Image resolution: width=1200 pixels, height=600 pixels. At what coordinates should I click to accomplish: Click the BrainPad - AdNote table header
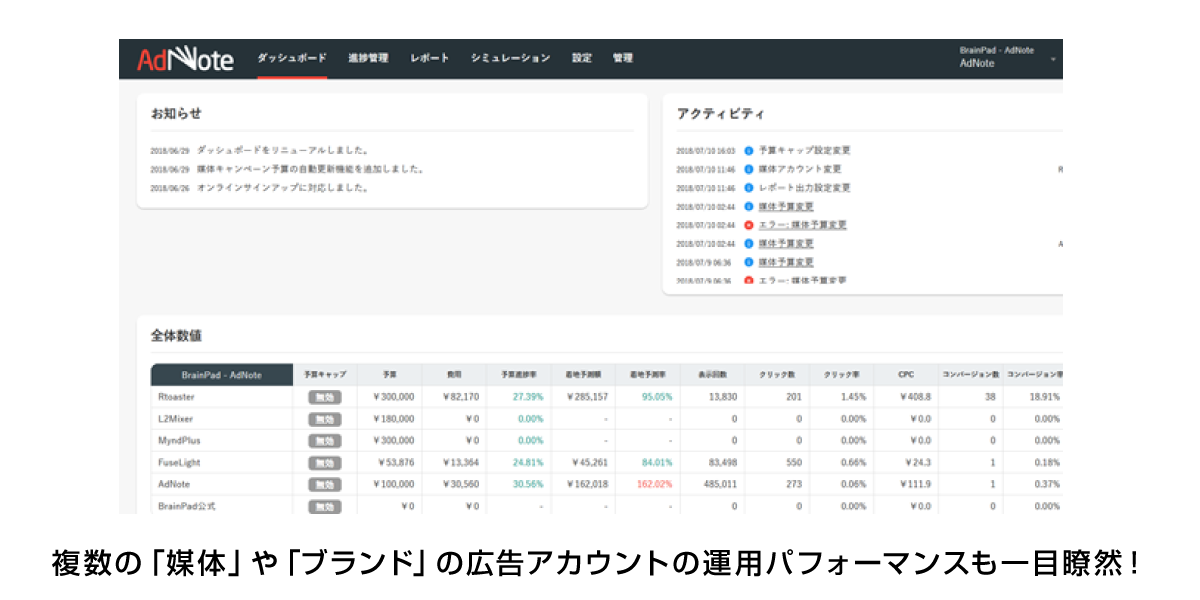pos(222,375)
